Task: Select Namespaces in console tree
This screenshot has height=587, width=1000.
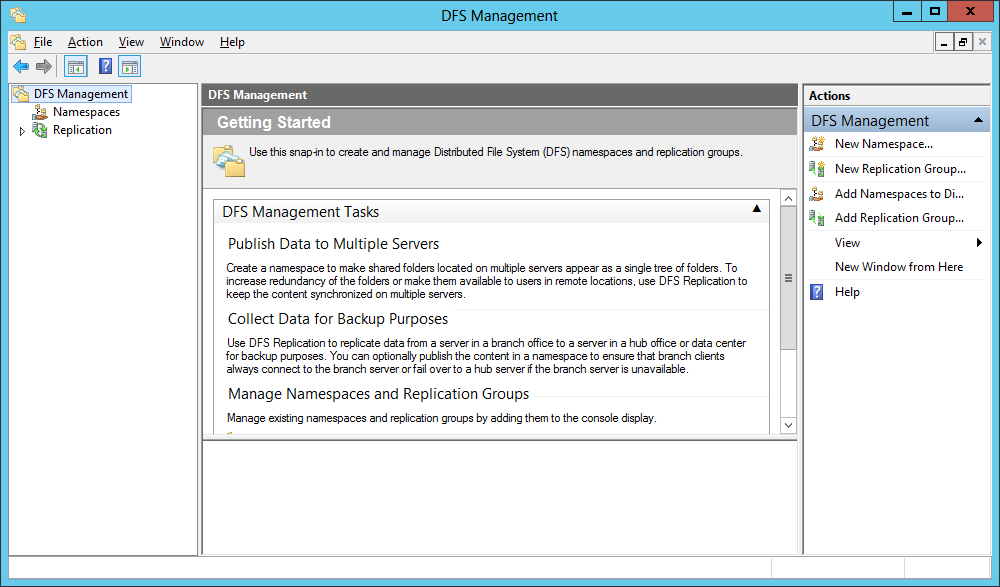Action: [86, 112]
